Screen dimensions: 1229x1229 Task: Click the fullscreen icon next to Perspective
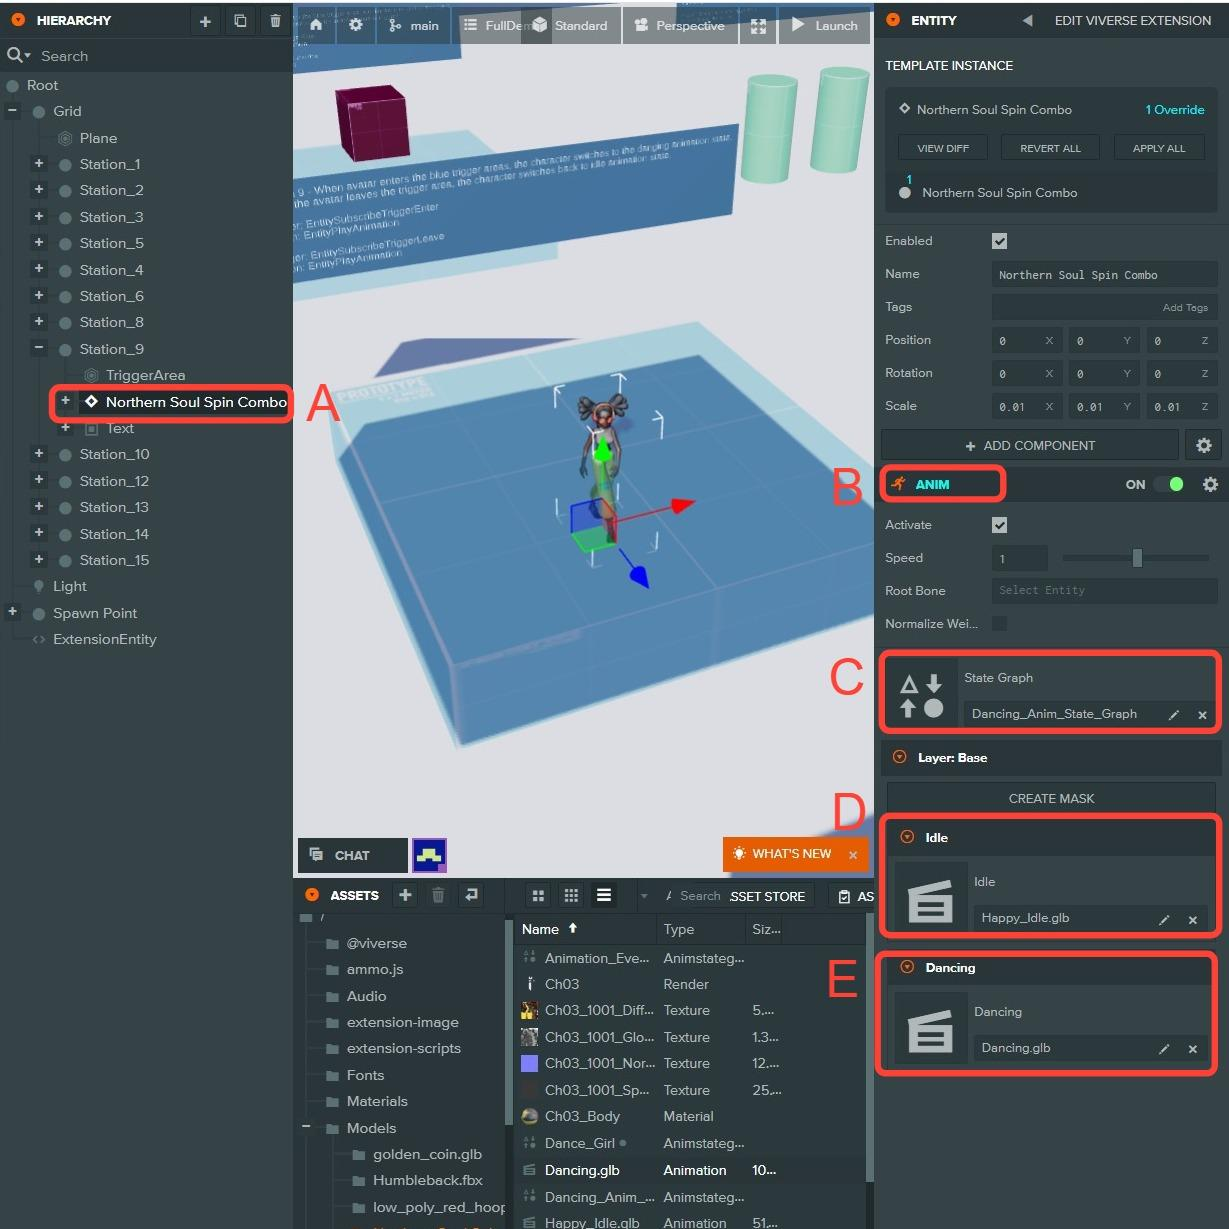pyautogui.click(x=758, y=26)
